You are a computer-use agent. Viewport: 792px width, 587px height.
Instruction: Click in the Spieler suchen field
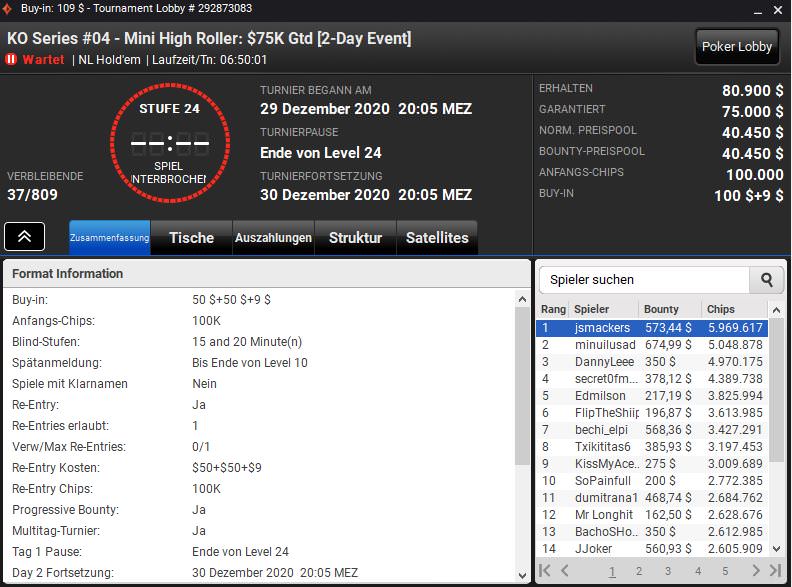(645, 280)
